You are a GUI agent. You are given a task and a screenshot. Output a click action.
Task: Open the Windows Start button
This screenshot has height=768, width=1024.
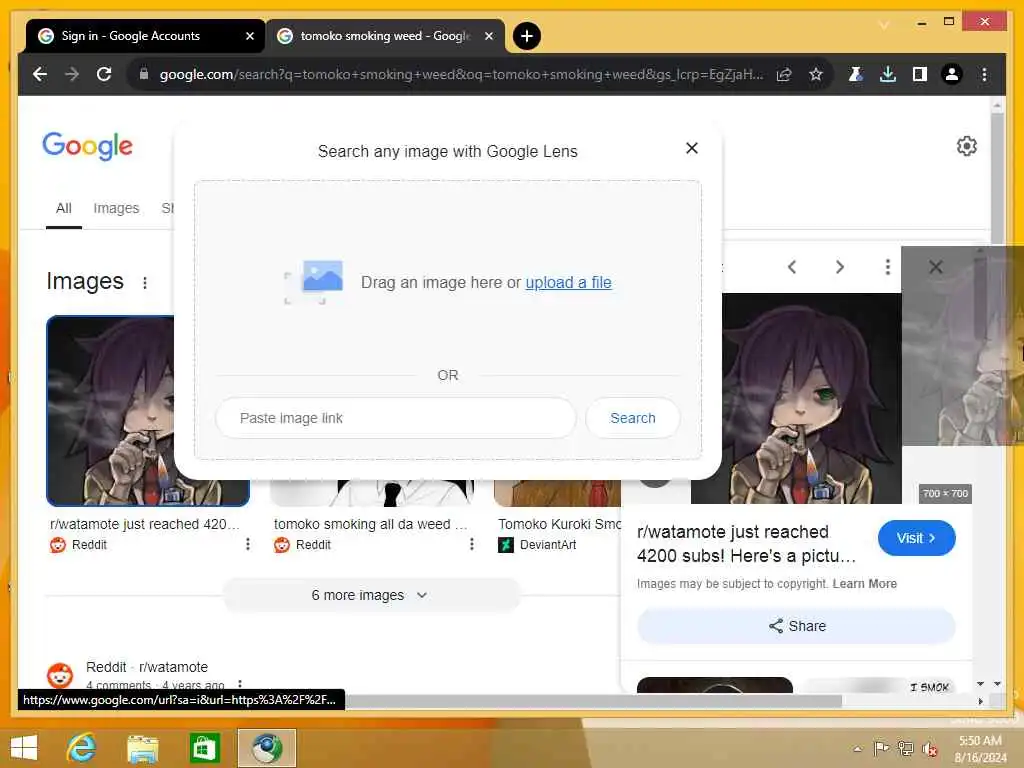coord(24,748)
